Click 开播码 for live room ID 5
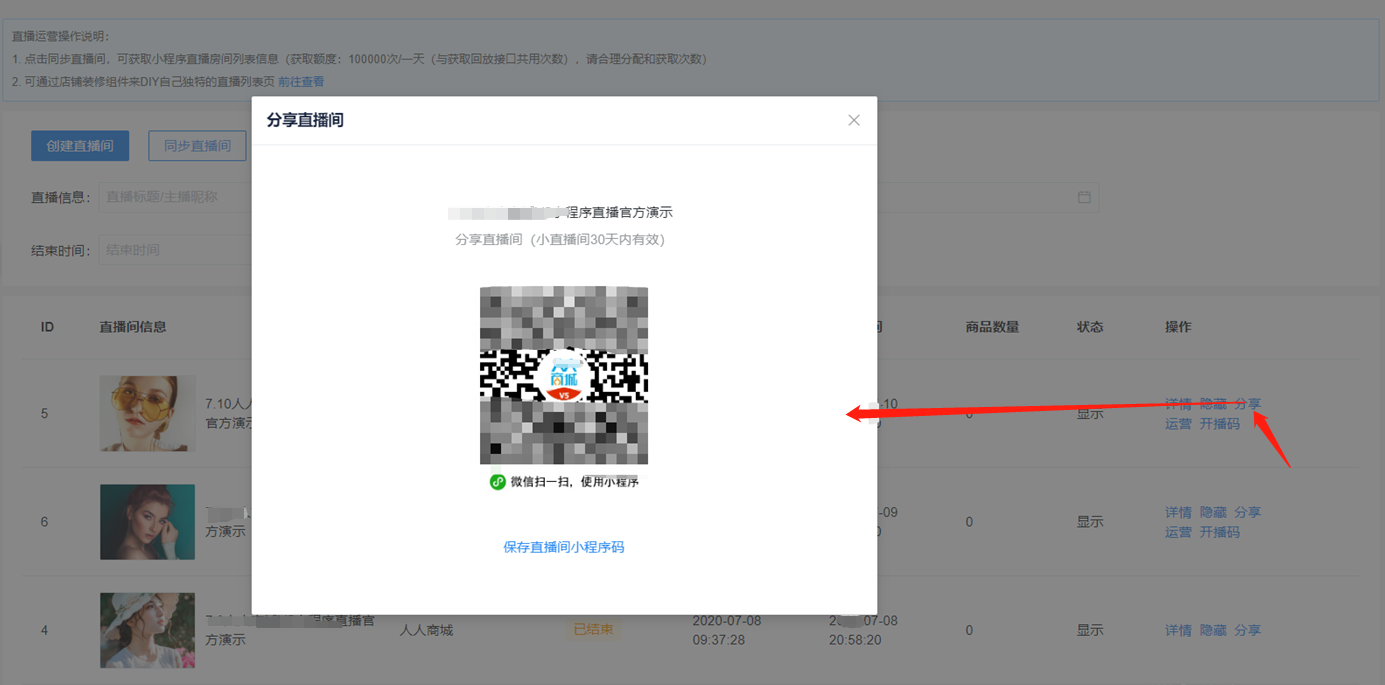The height and width of the screenshot is (685, 1385). (x=1219, y=423)
